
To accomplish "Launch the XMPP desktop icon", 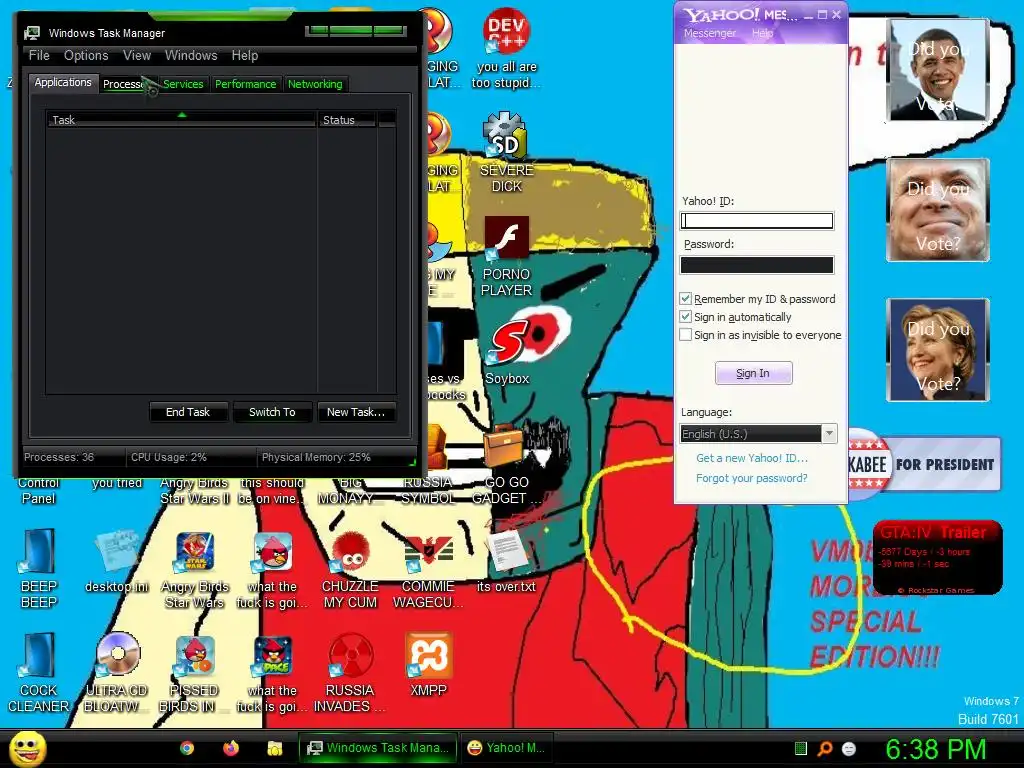I will point(428,655).
